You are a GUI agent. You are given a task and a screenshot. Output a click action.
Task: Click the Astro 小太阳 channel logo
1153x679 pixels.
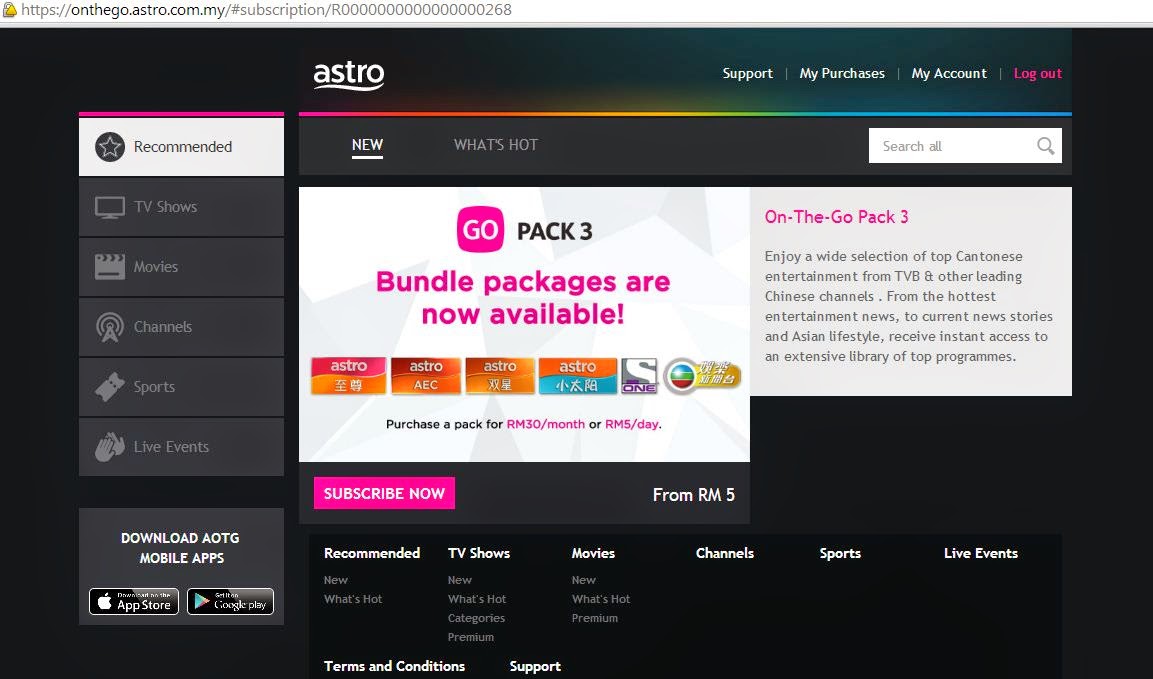coord(577,376)
